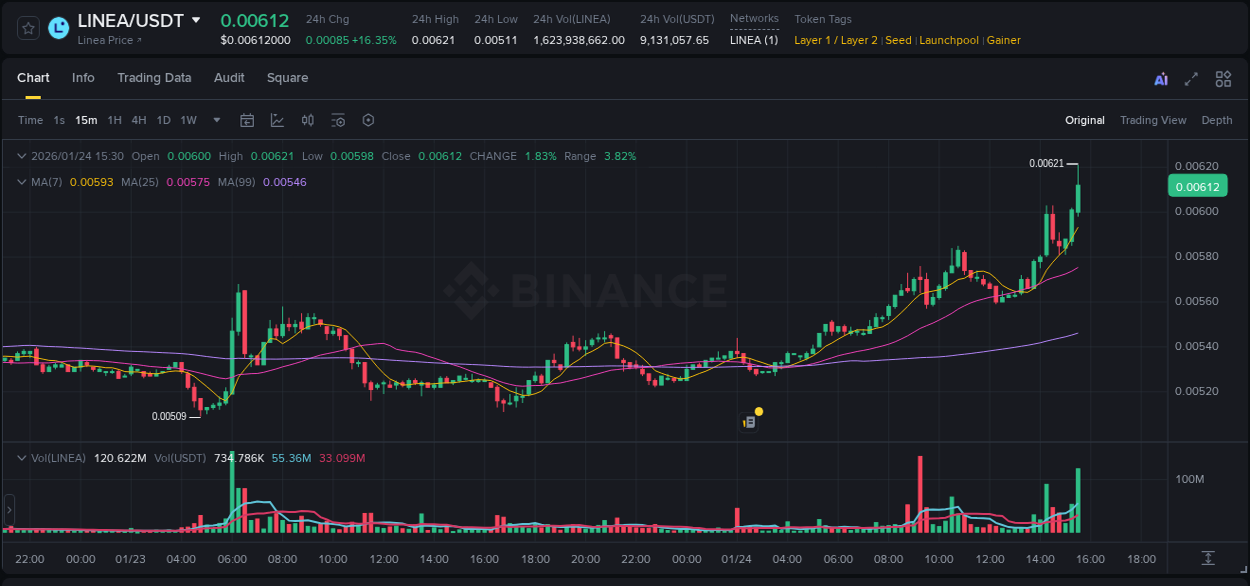Open chart settings via hexagon icon

(x=368, y=120)
